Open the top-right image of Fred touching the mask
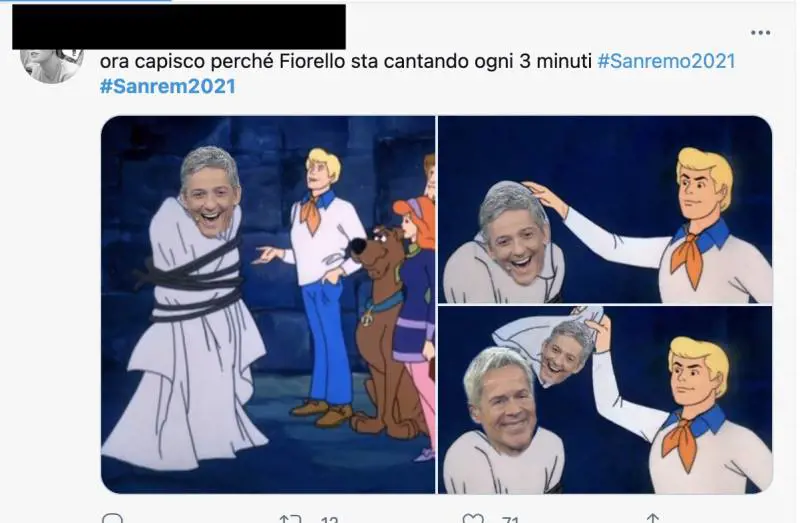Viewport: 800px width, 523px height. point(605,210)
